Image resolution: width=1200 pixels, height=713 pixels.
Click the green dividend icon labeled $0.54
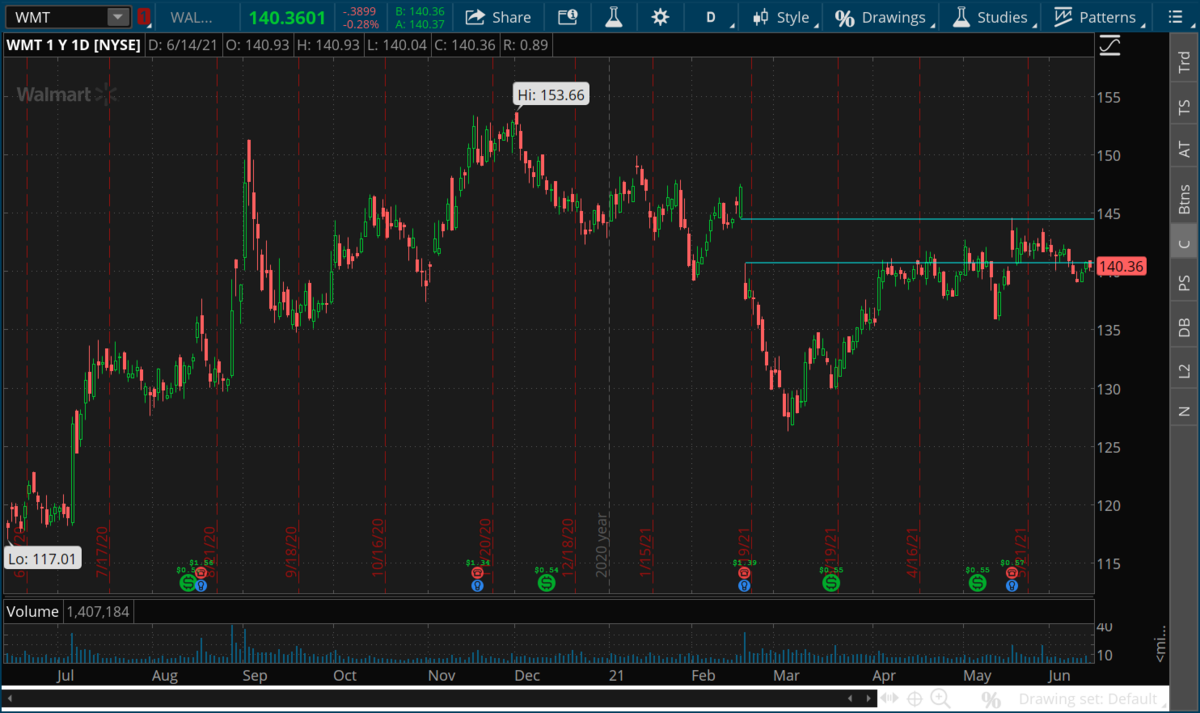pyautogui.click(x=547, y=582)
